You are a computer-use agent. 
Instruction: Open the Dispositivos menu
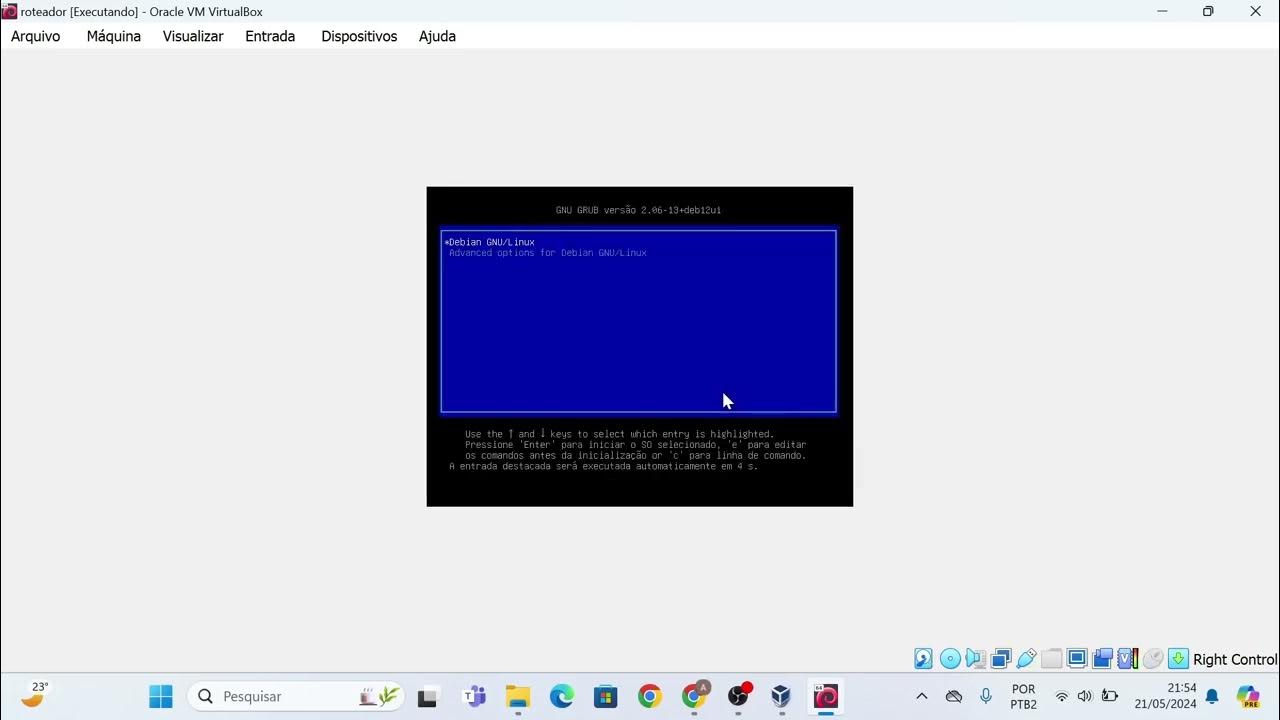359,36
